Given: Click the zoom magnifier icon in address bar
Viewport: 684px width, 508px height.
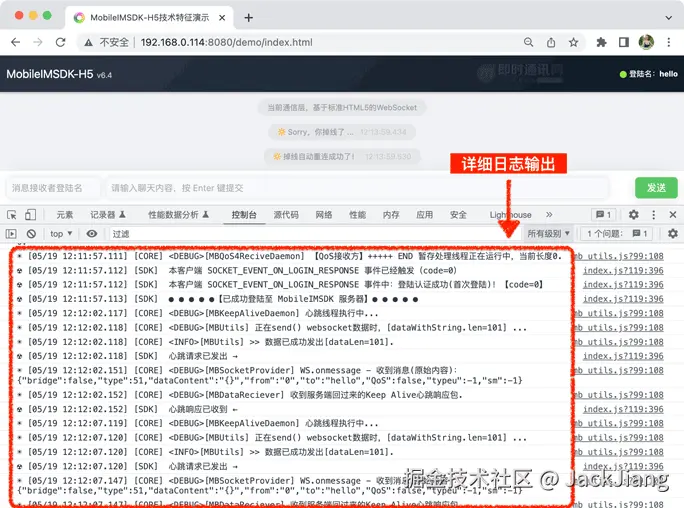Looking at the screenshot, I should (x=528, y=42).
